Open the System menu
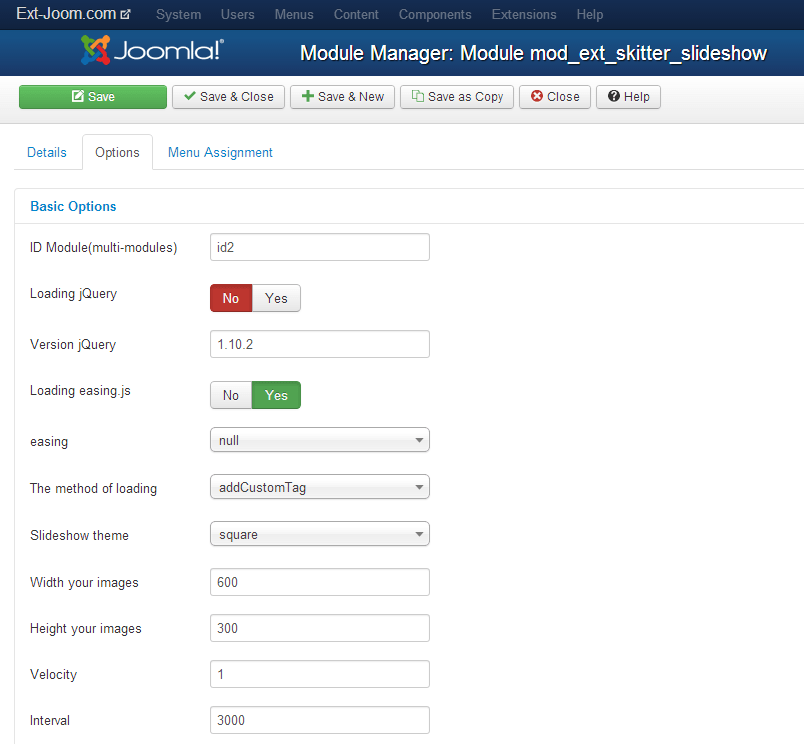 (x=178, y=14)
